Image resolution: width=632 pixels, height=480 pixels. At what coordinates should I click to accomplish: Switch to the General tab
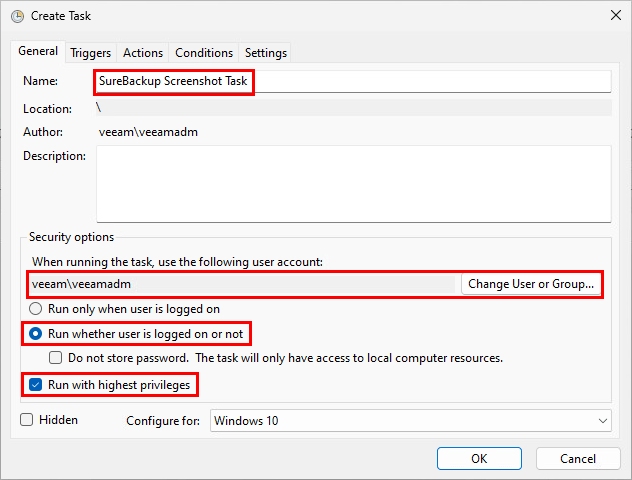(38, 52)
